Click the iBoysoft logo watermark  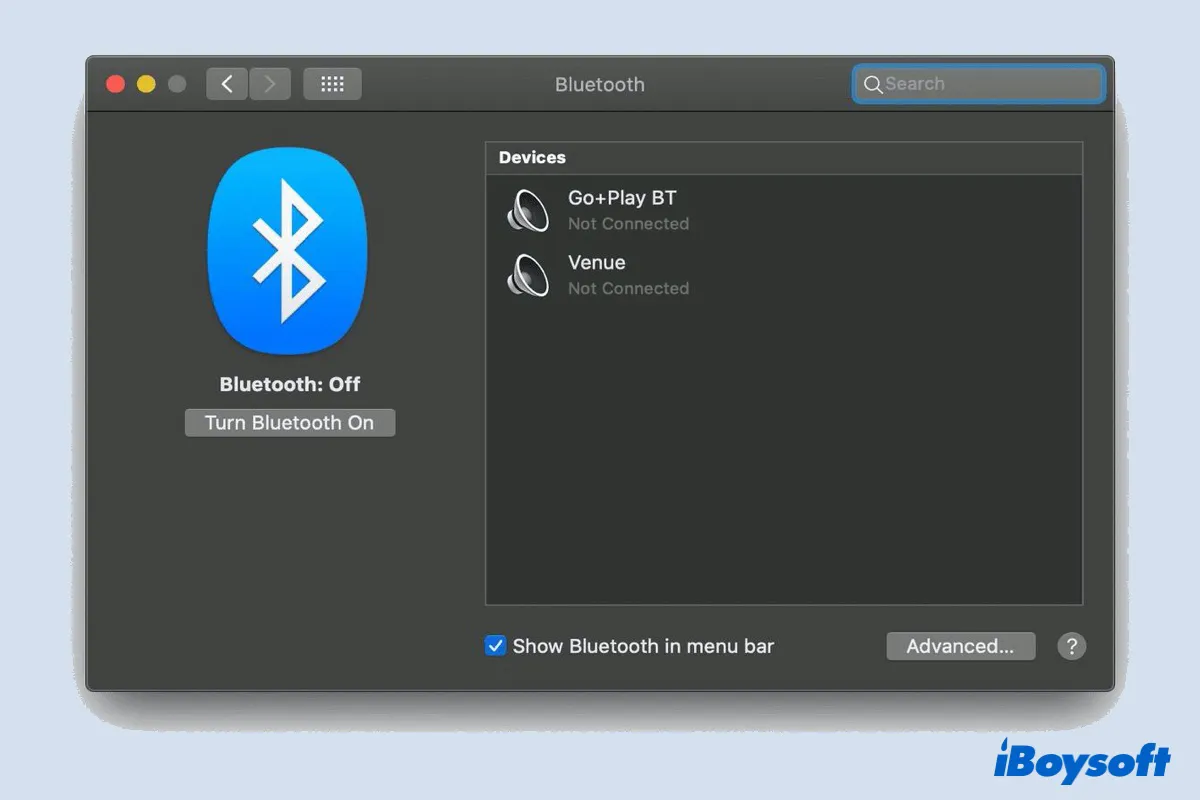(1082, 759)
